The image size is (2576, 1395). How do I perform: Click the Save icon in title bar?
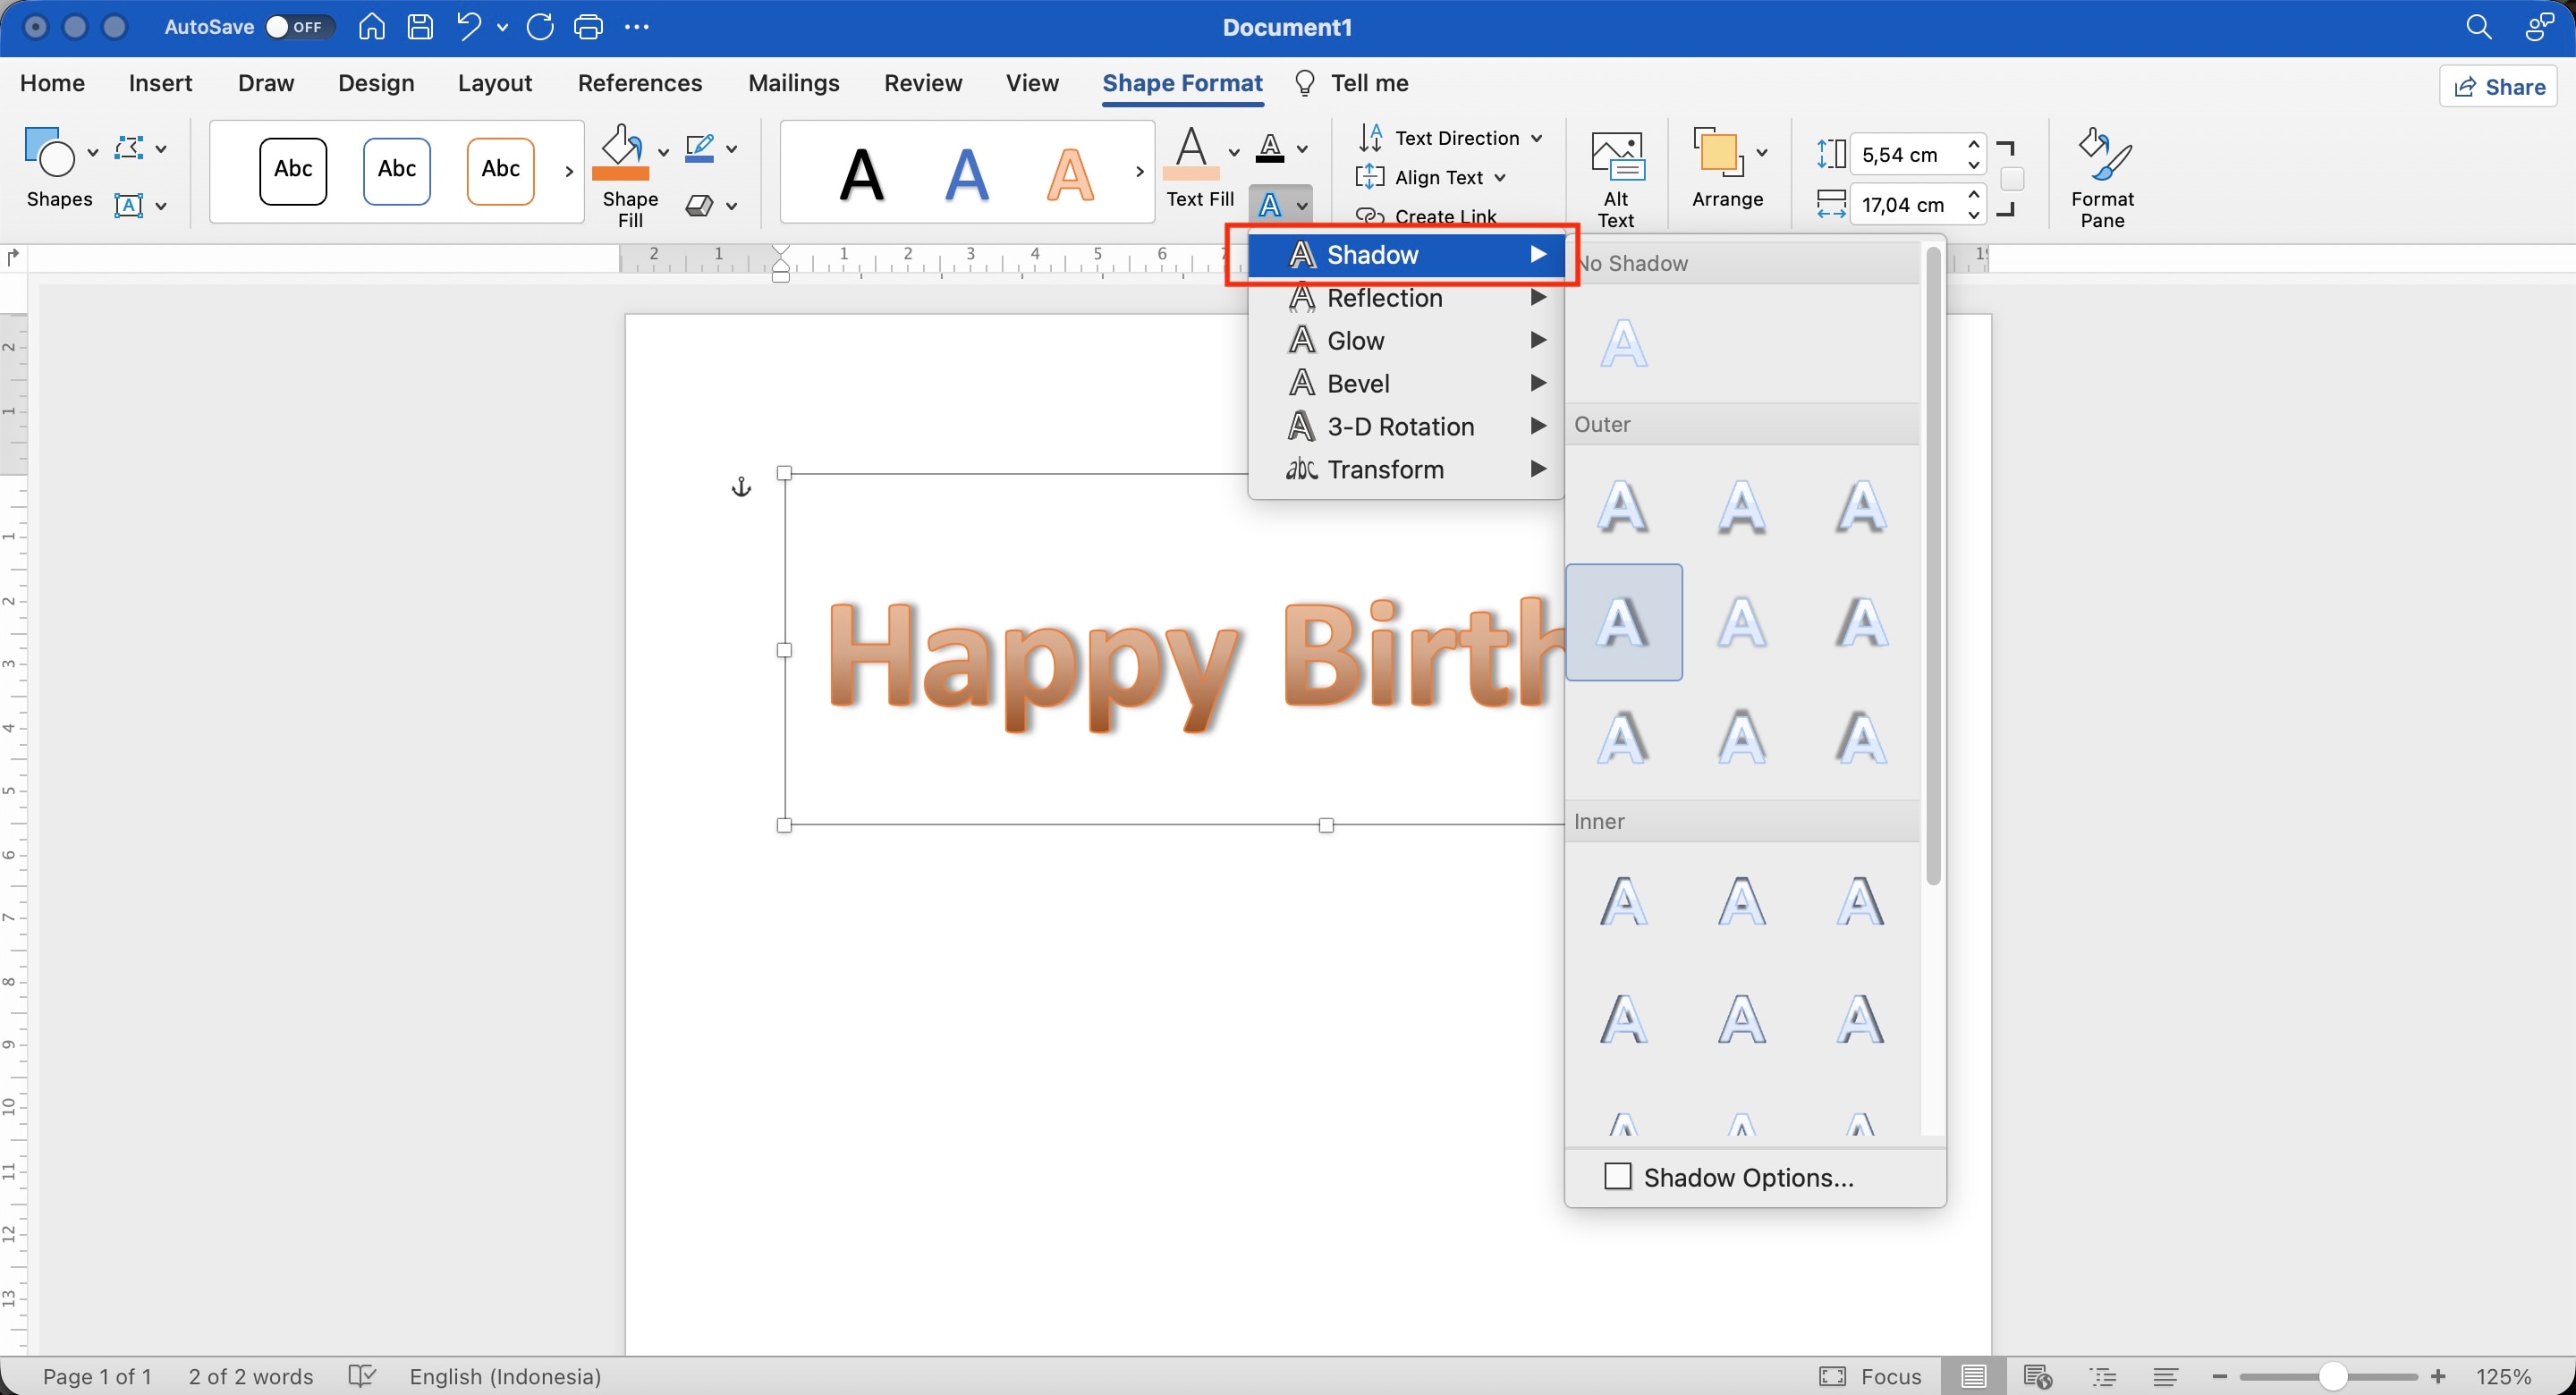[x=420, y=27]
